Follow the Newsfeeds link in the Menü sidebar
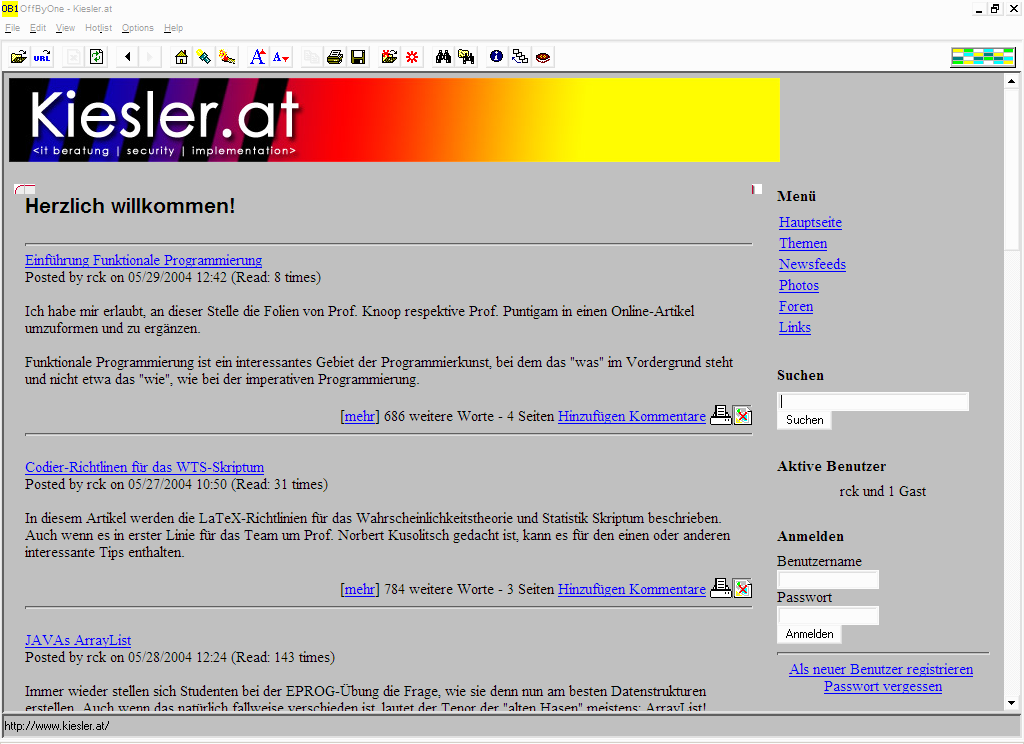The width and height of the screenshot is (1024, 744). [812, 264]
